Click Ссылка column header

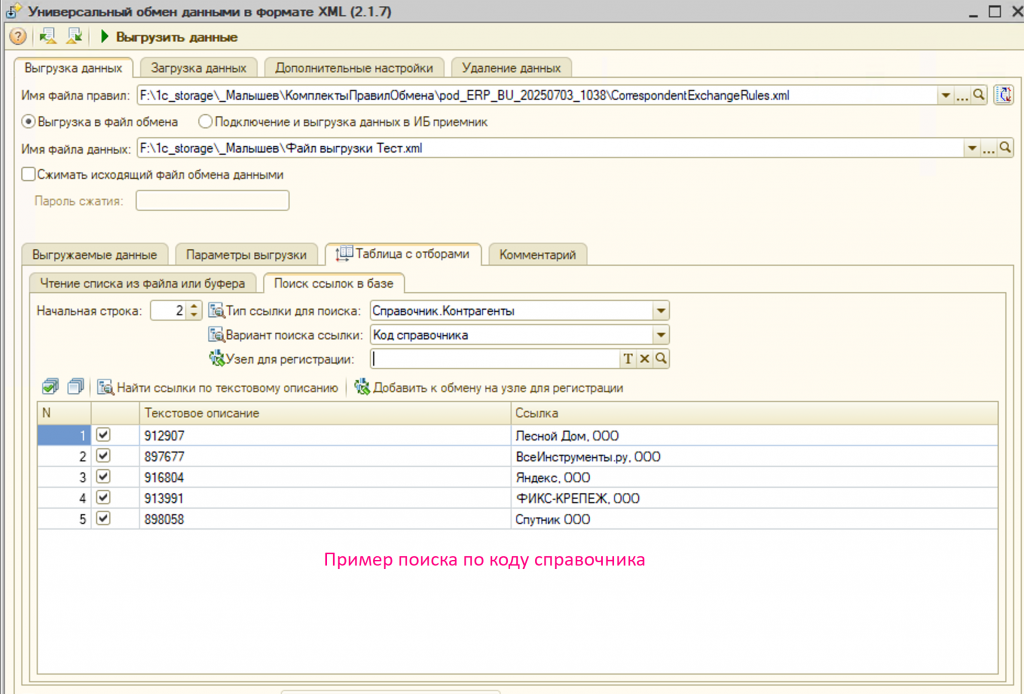pos(754,413)
